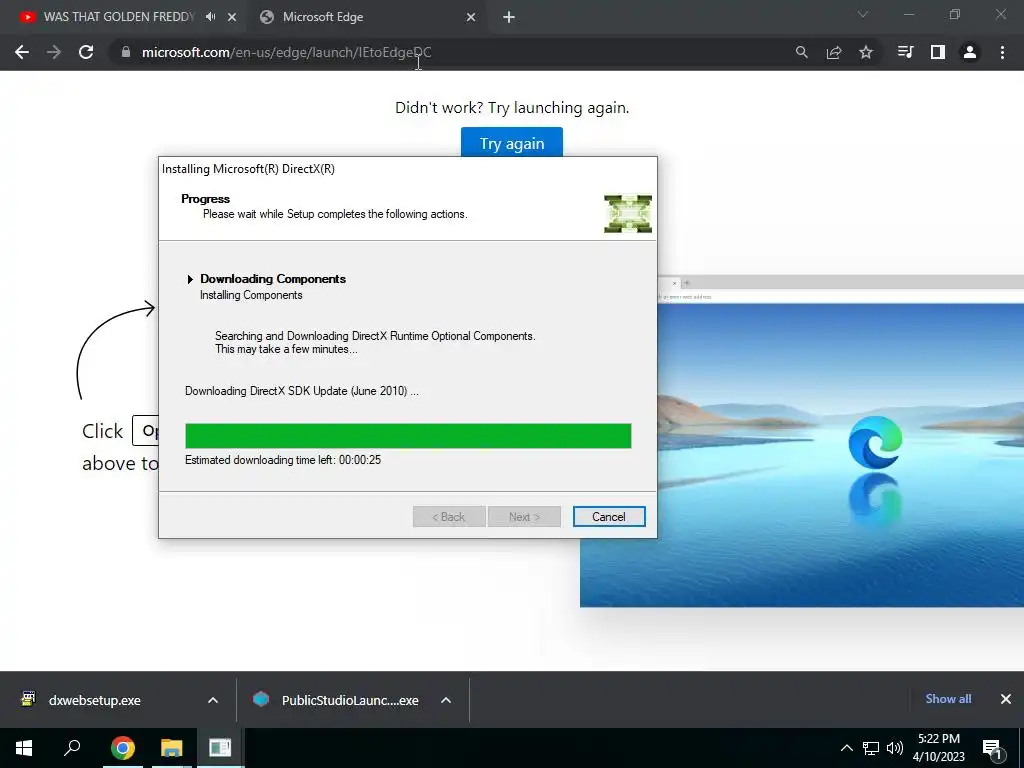
Task: Click the Downloading DirectX SDK Update text
Action: pyautogui.click(x=302, y=391)
